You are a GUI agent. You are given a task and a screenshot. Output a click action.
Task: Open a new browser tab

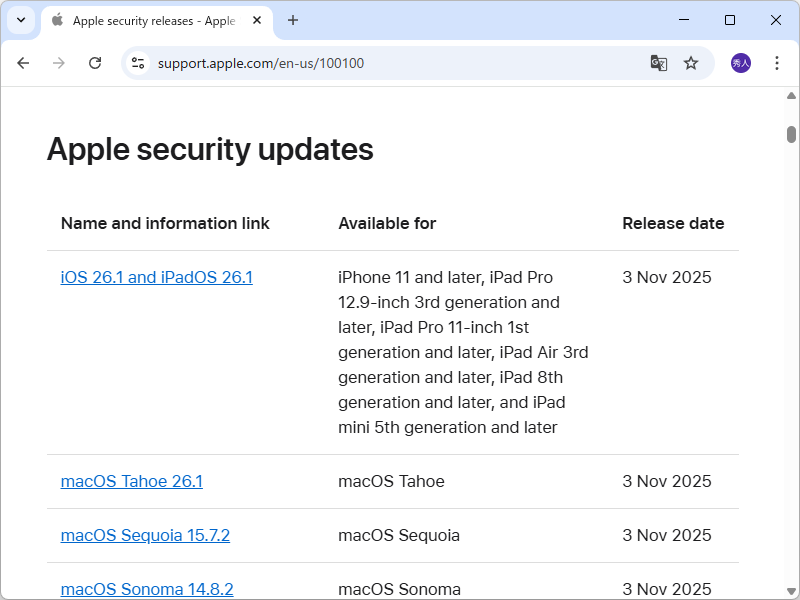(x=291, y=20)
